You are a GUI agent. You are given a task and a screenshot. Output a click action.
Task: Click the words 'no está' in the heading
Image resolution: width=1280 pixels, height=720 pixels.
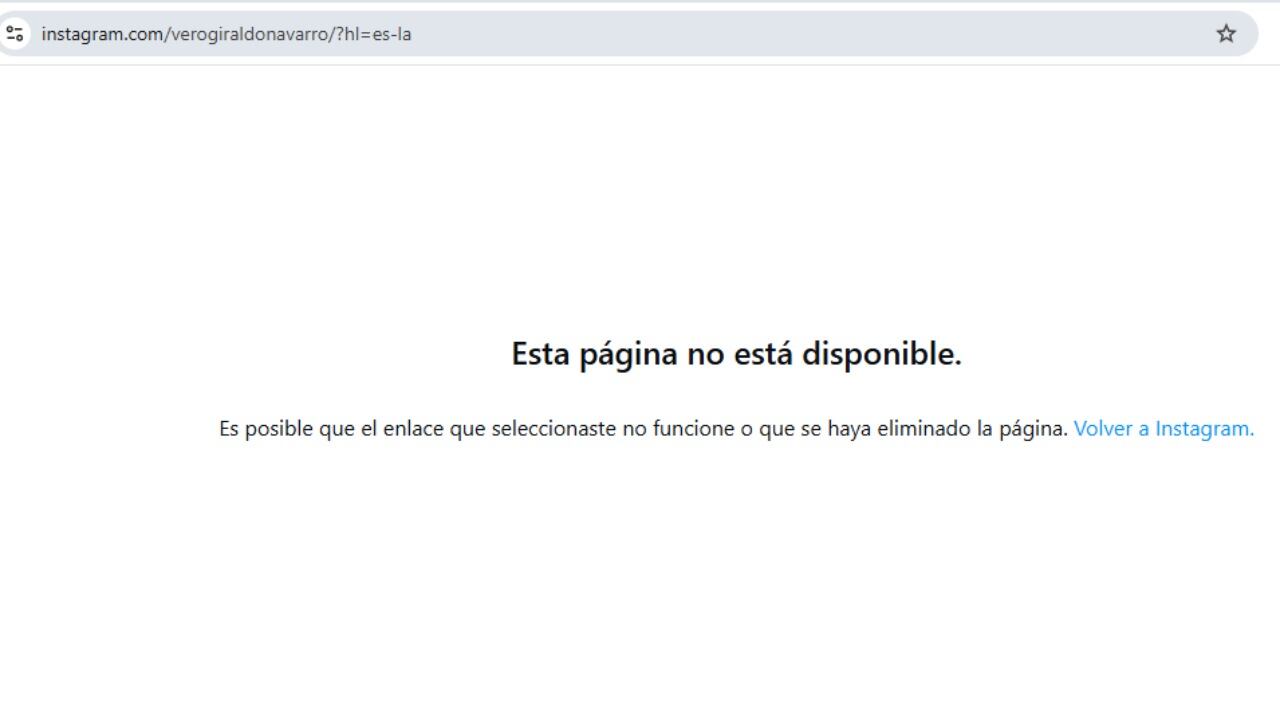[740, 354]
